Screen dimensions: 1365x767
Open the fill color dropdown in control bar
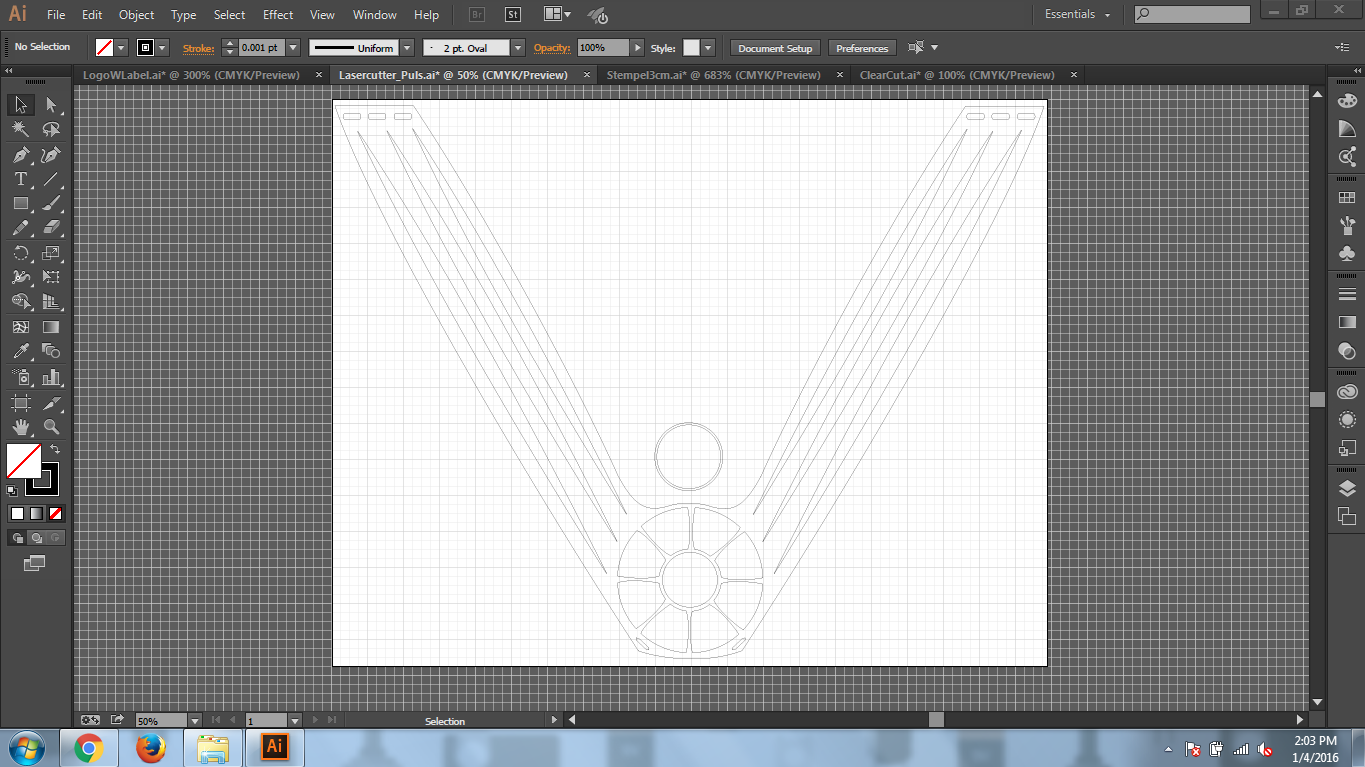tap(122, 48)
